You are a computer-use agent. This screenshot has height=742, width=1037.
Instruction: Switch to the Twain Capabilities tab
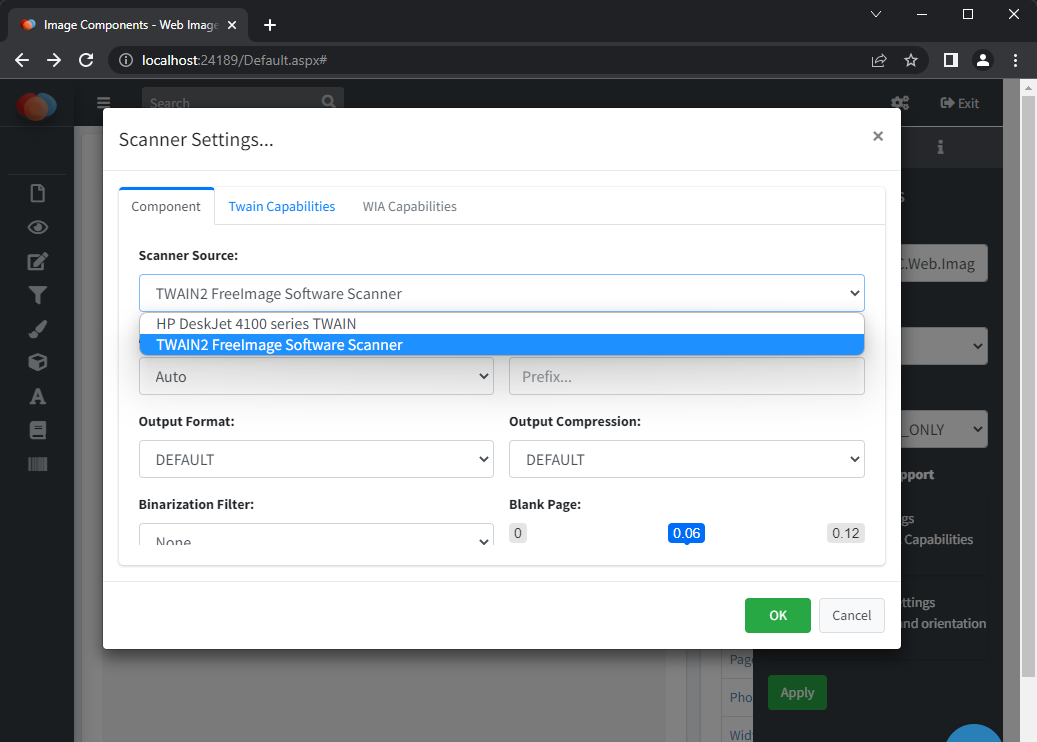pyautogui.click(x=282, y=206)
